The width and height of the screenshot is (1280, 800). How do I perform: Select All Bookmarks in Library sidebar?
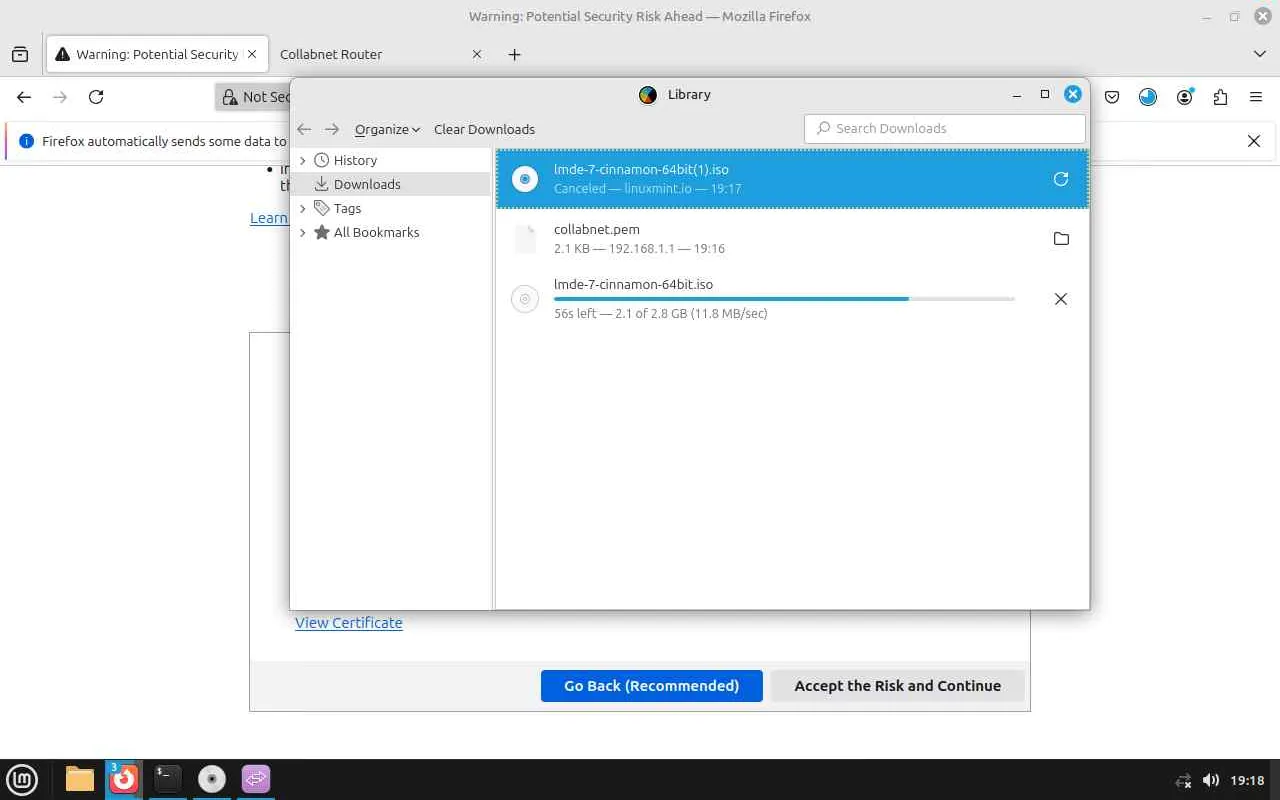(x=391, y=232)
